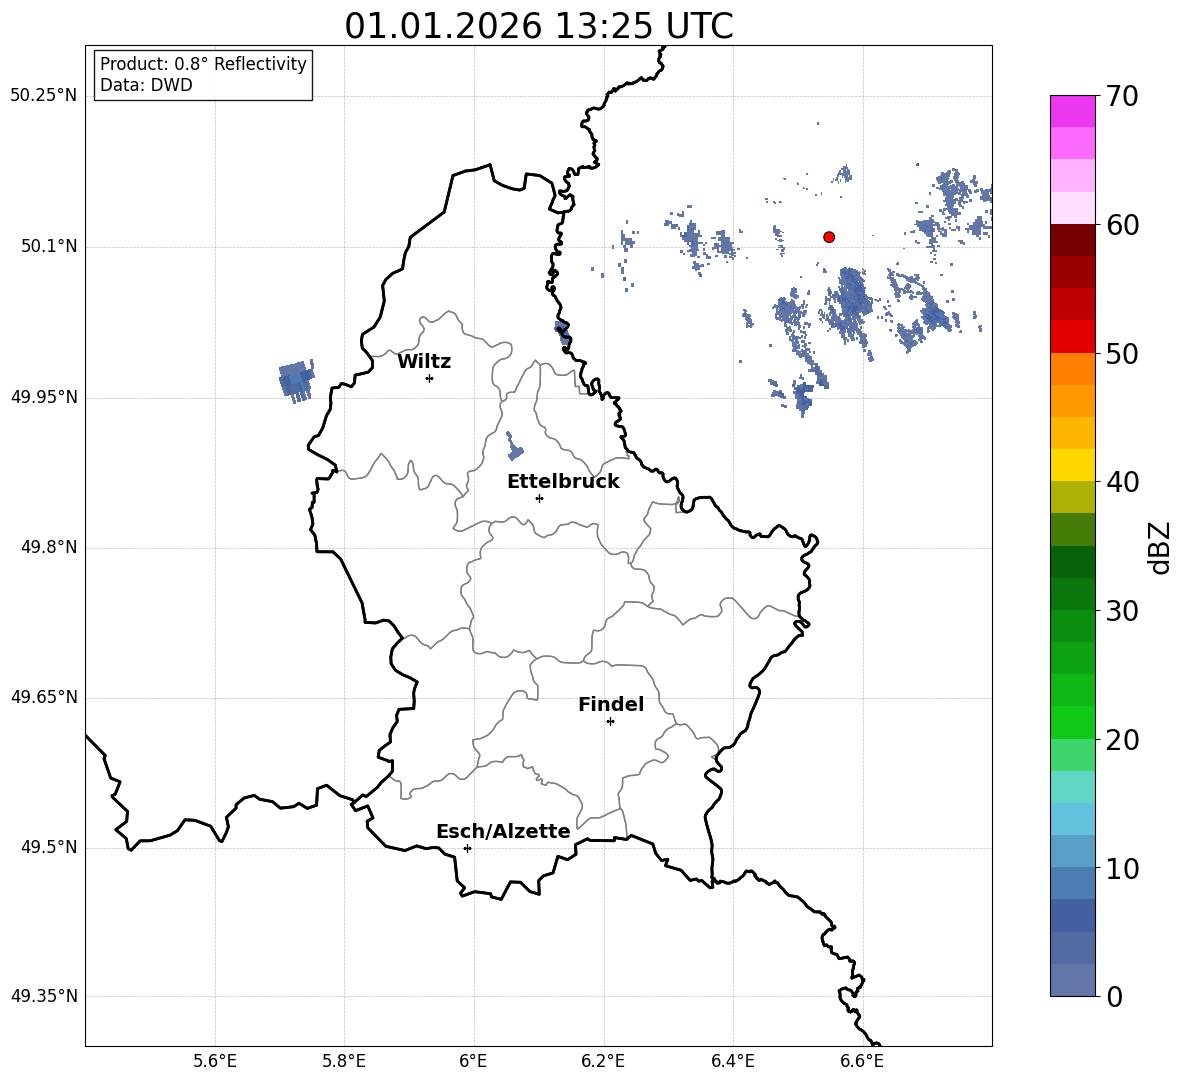Click the 50.1°N latitude label
Image resolution: width=1184 pixels, height=1081 pixels.
(x=49, y=246)
